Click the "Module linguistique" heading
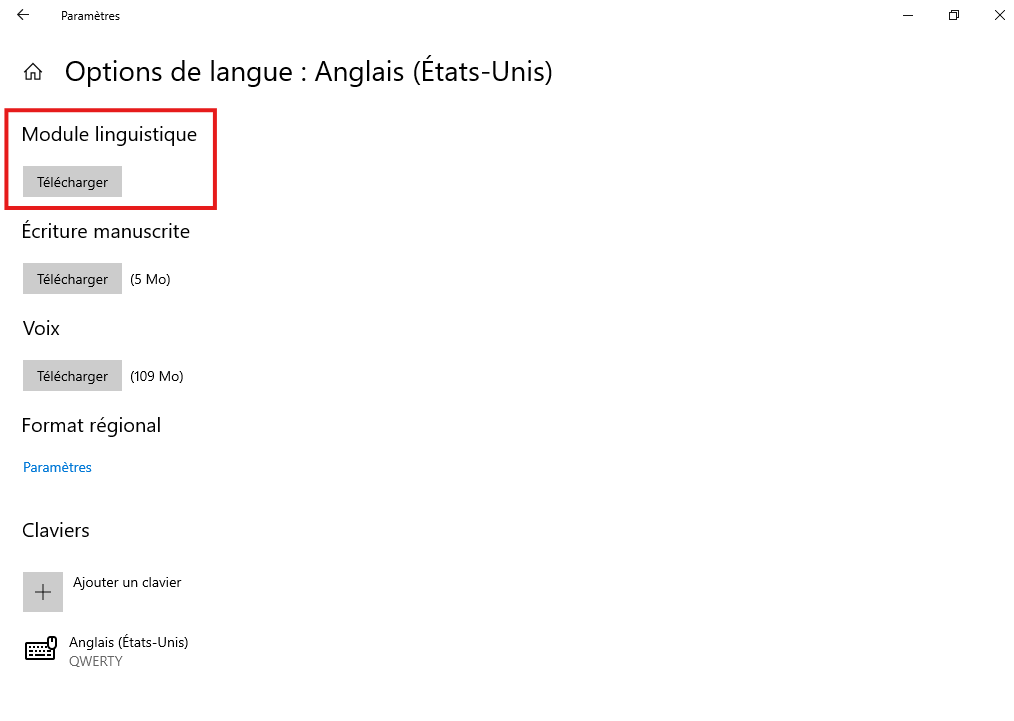 coord(109,134)
